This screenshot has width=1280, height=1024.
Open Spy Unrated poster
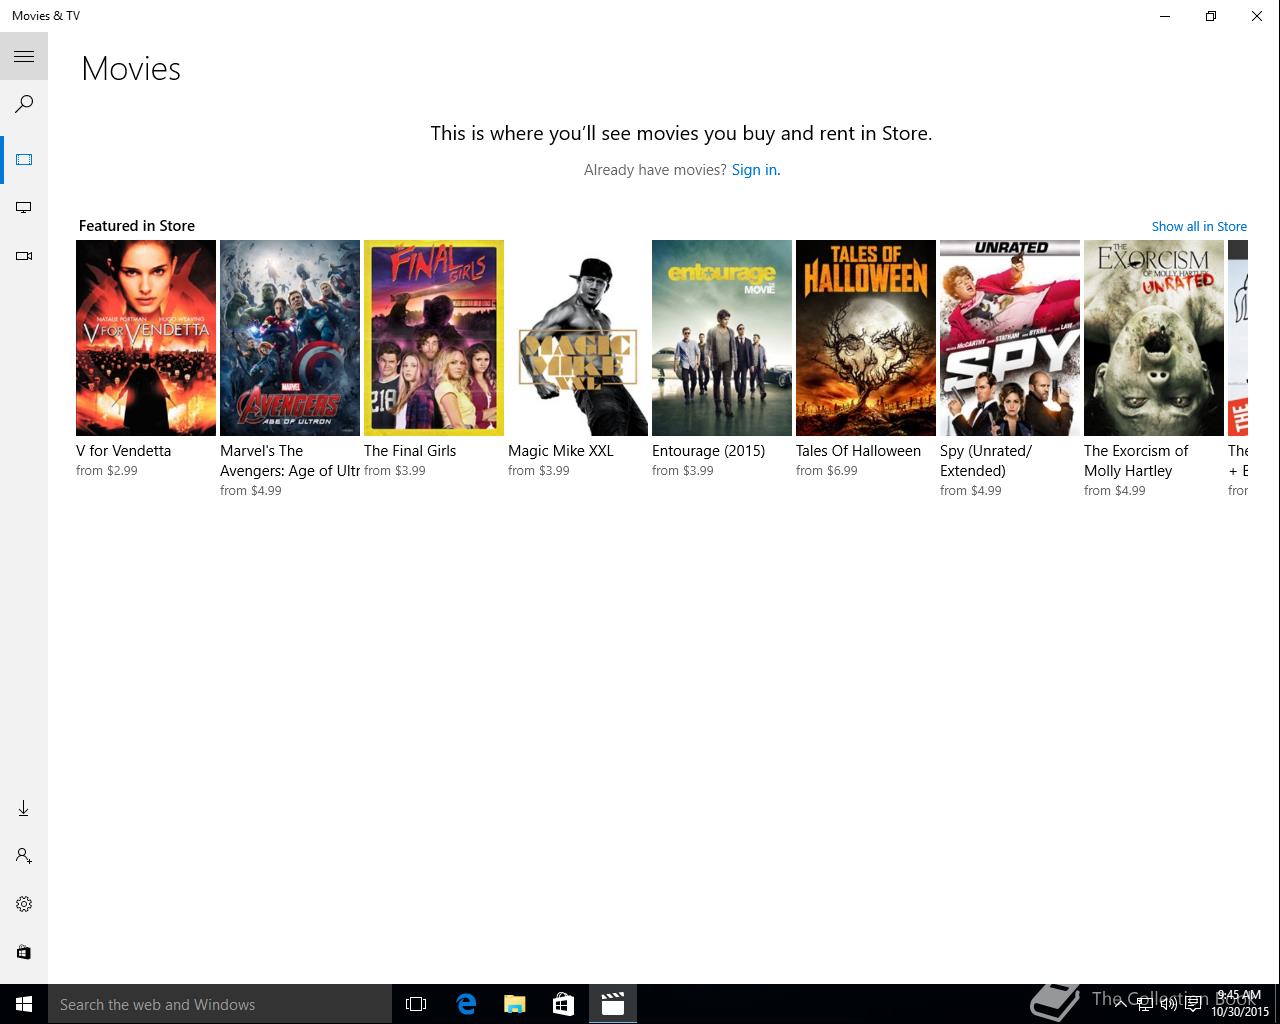(x=1010, y=338)
